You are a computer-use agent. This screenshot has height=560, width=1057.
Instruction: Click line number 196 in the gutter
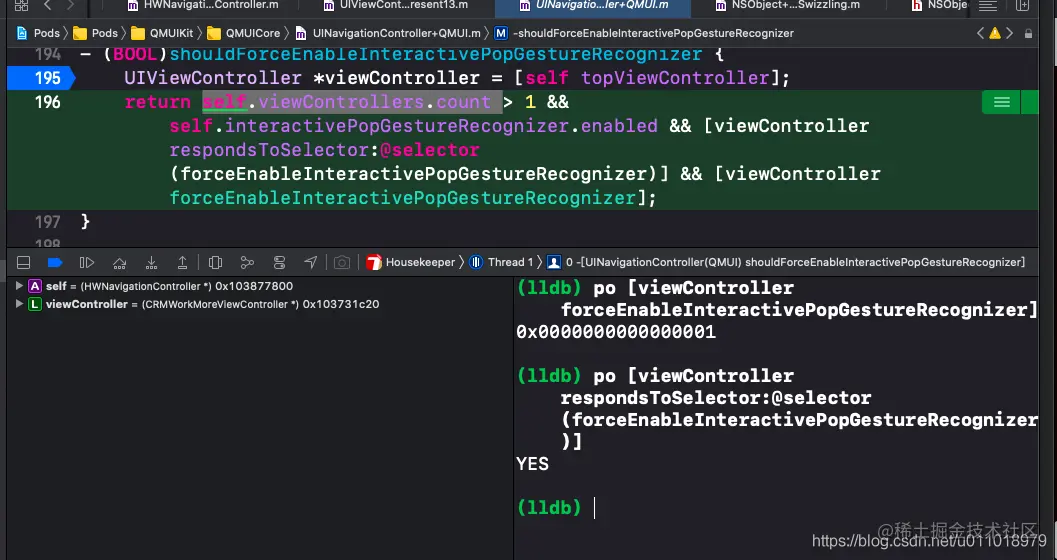tap(47, 102)
